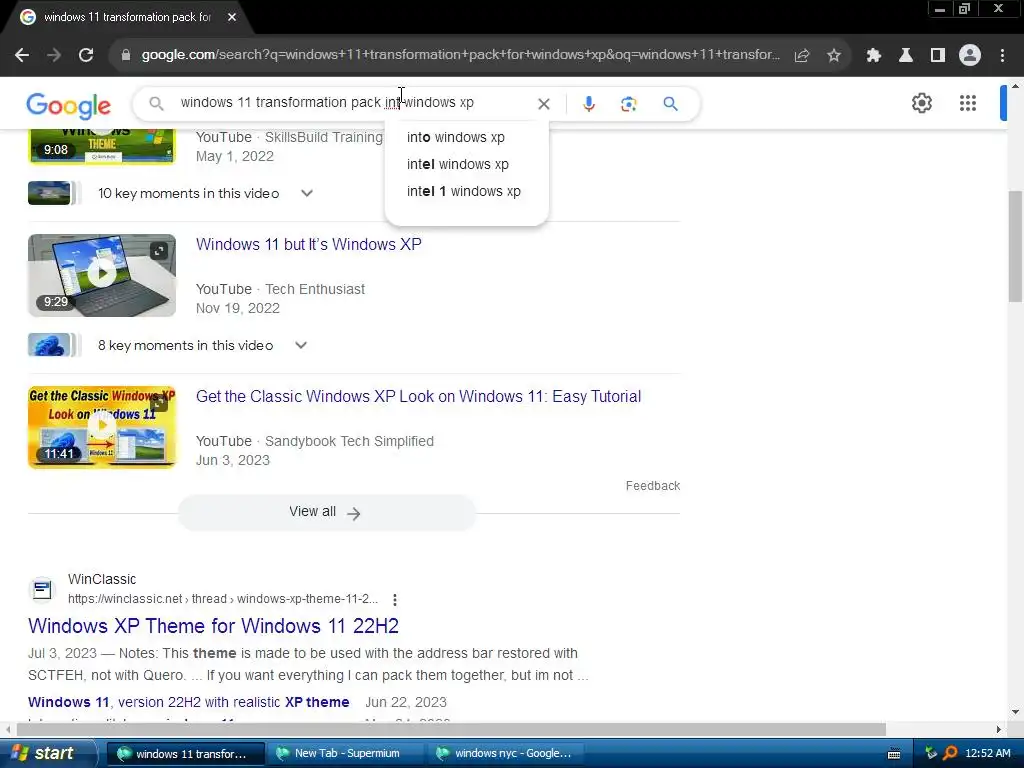The image size is (1024, 768).
Task: Click the winclassic.net breadcrumb URL
Action: 223,599
